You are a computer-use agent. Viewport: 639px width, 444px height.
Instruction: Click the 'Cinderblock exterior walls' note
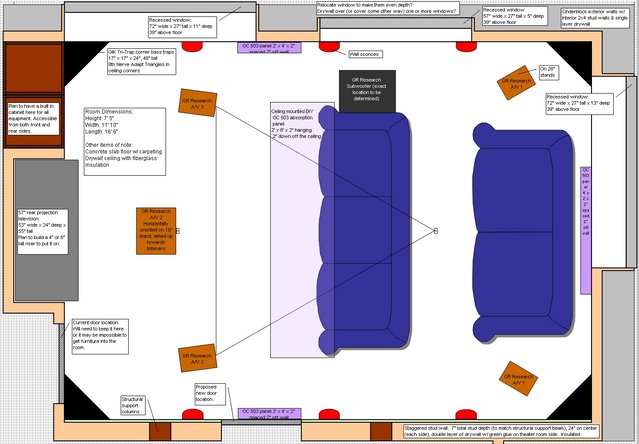(595, 18)
